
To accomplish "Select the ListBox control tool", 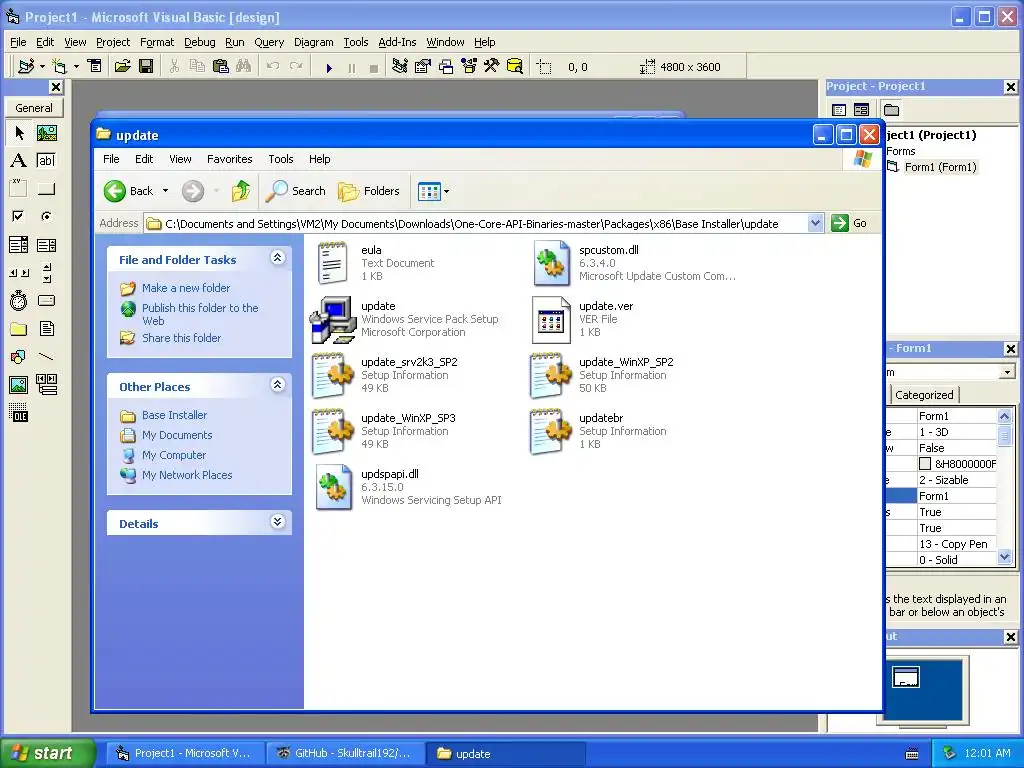I will tap(46, 245).
